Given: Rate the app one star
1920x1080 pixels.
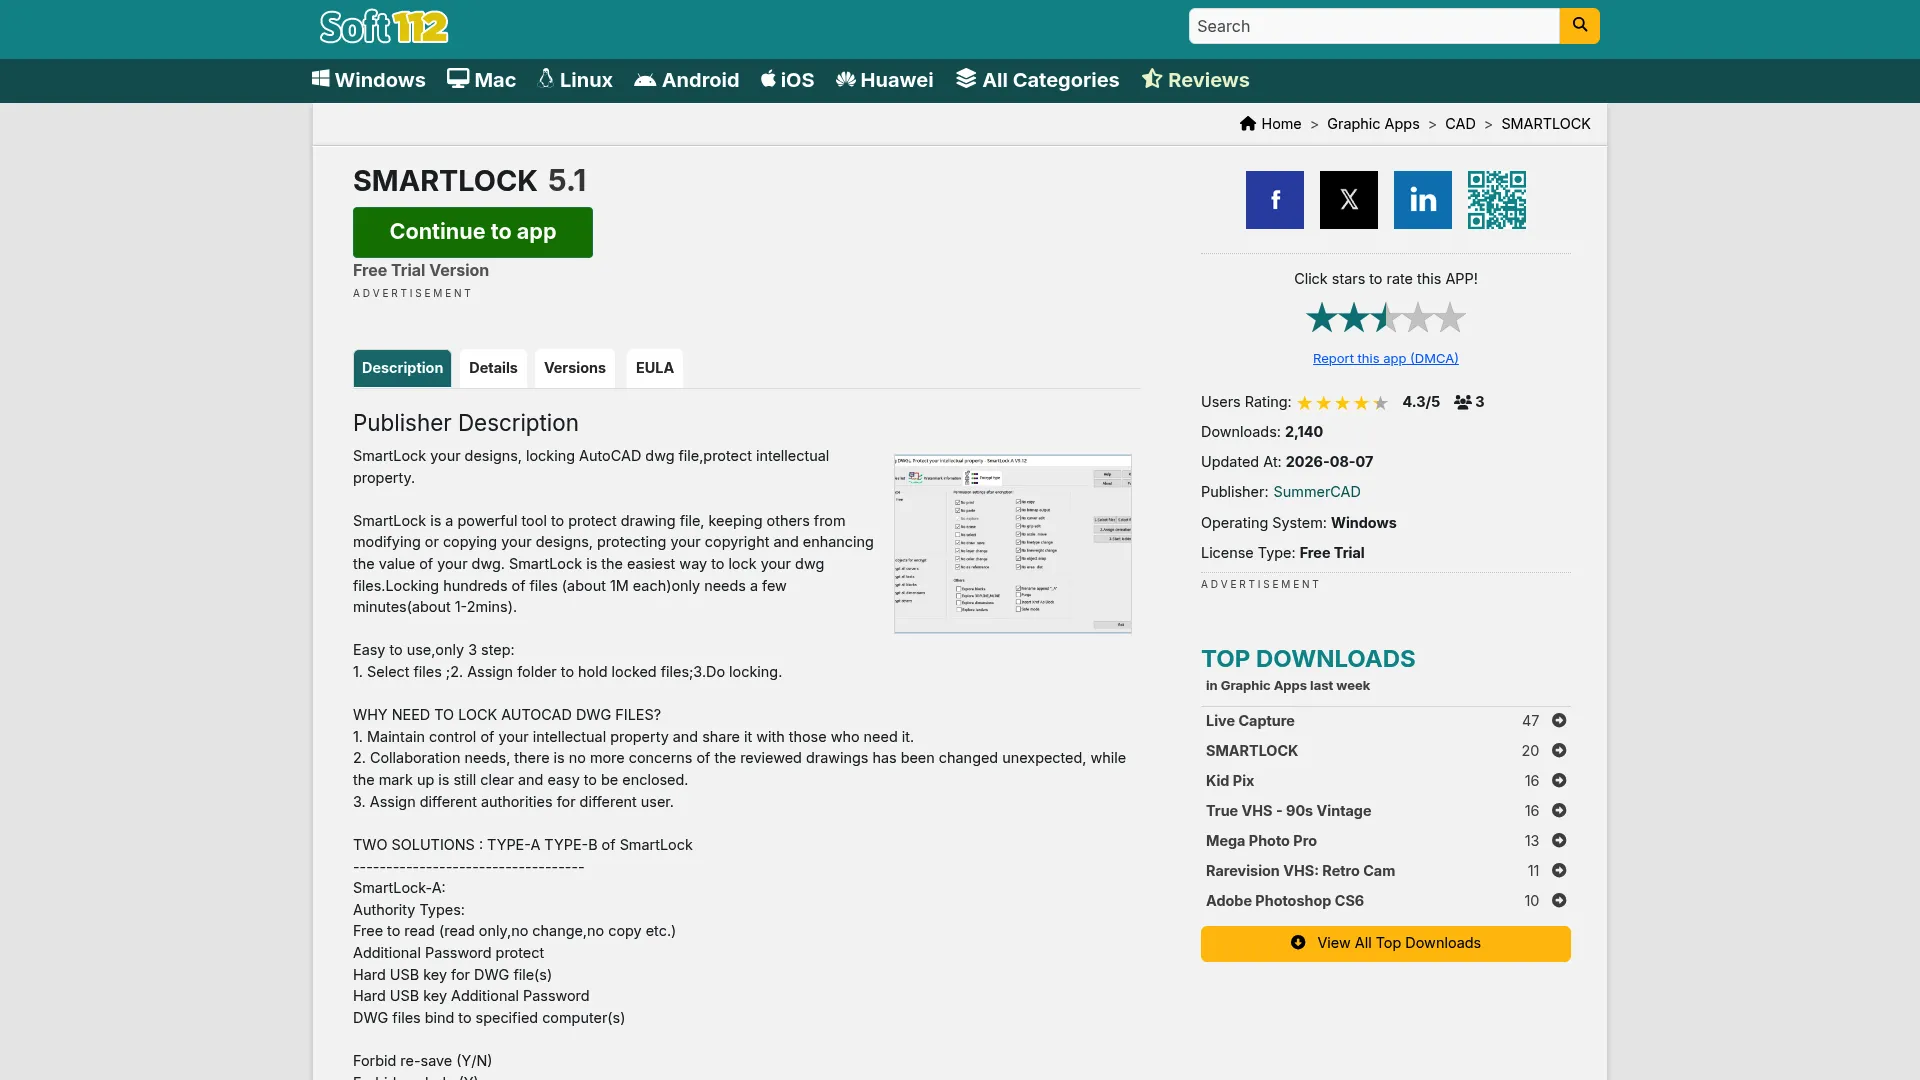Looking at the screenshot, I should [x=1322, y=318].
